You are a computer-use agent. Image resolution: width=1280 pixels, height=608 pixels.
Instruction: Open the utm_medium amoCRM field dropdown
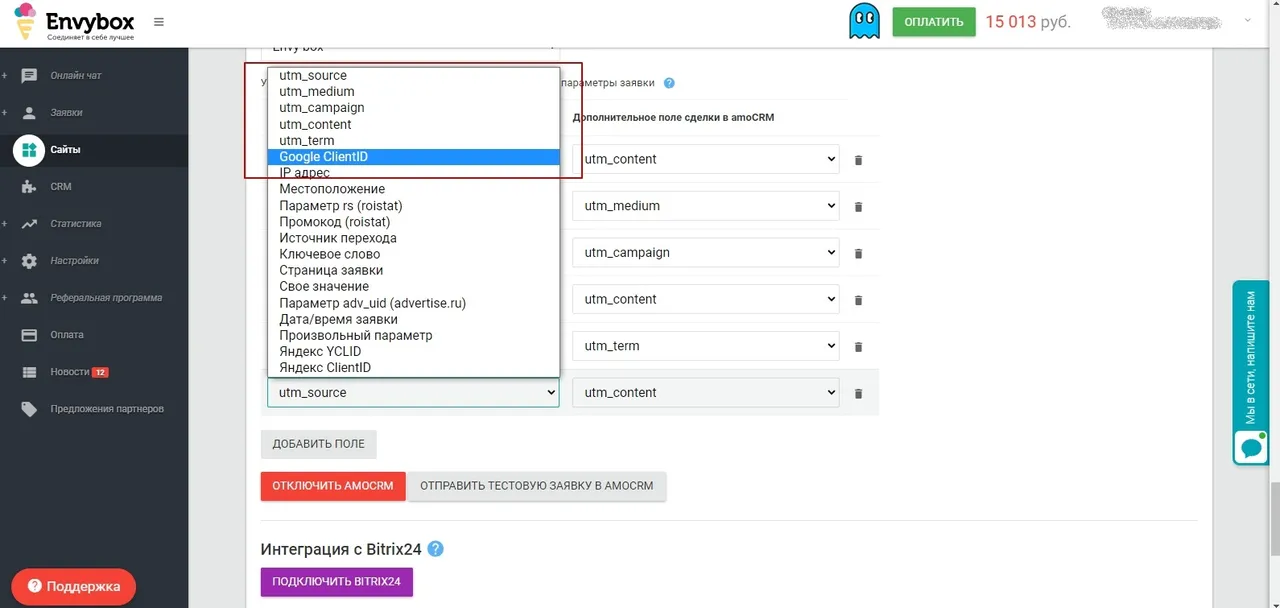pos(706,206)
